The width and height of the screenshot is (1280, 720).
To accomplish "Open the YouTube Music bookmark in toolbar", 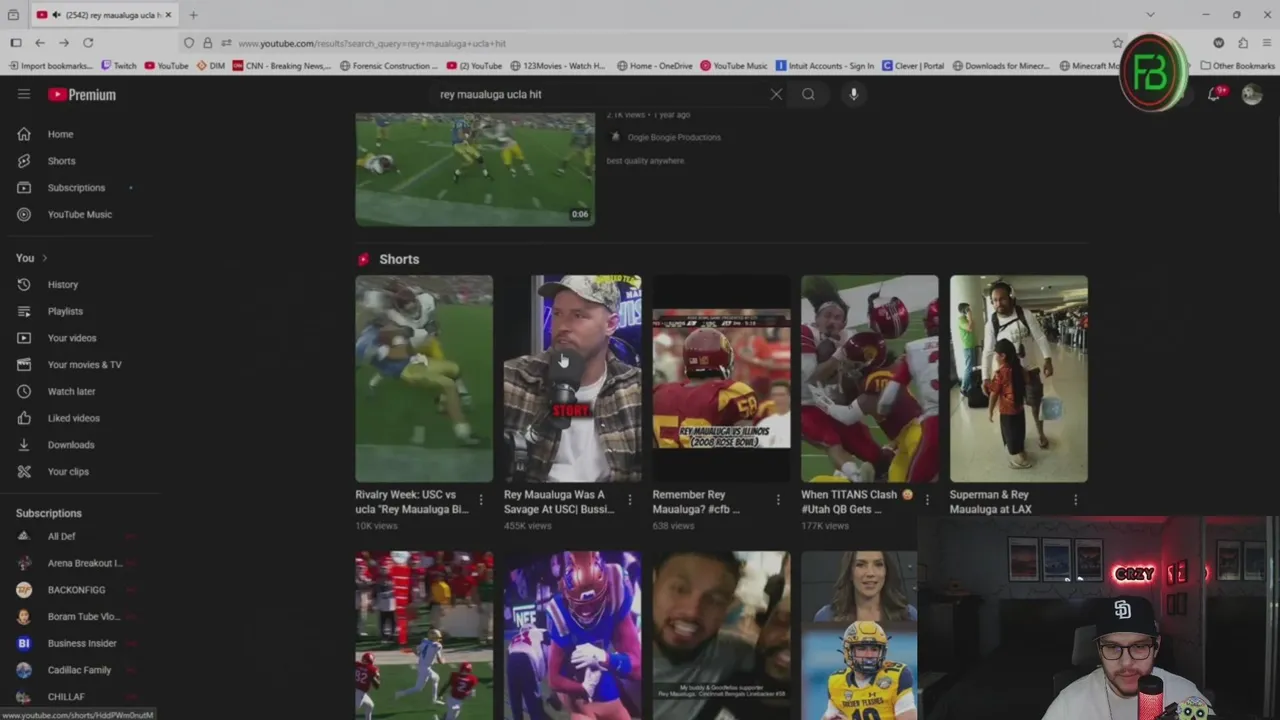I will click(734, 66).
